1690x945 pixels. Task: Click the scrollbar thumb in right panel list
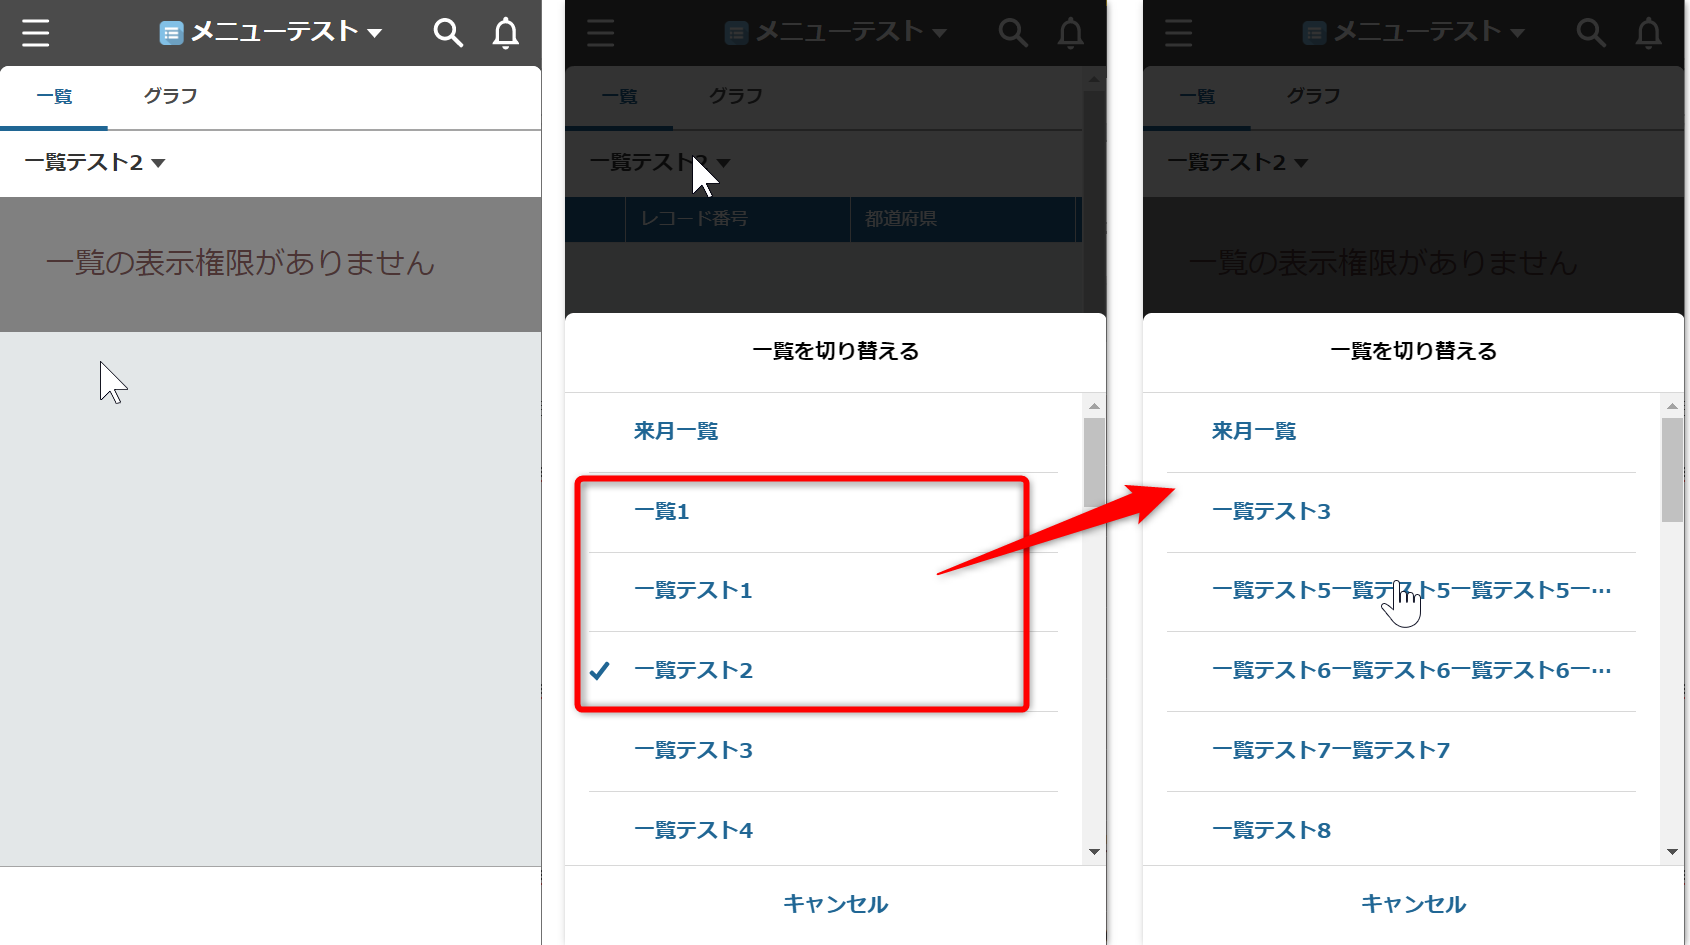(1672, 469)
